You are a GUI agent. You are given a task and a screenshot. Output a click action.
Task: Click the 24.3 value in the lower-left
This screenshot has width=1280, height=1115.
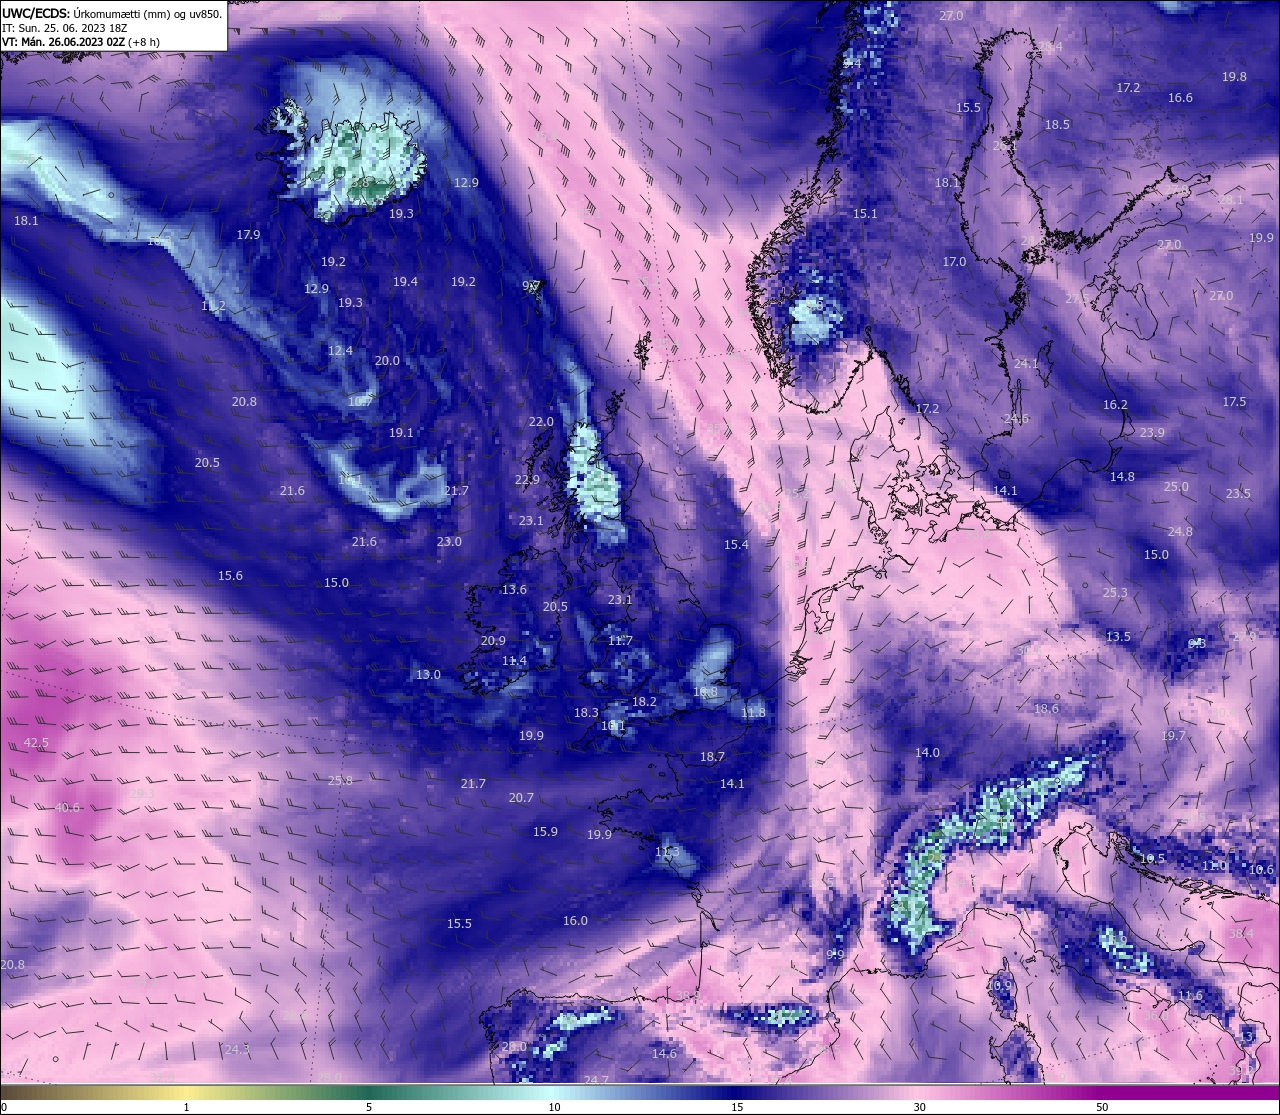tap(237, 1050)
